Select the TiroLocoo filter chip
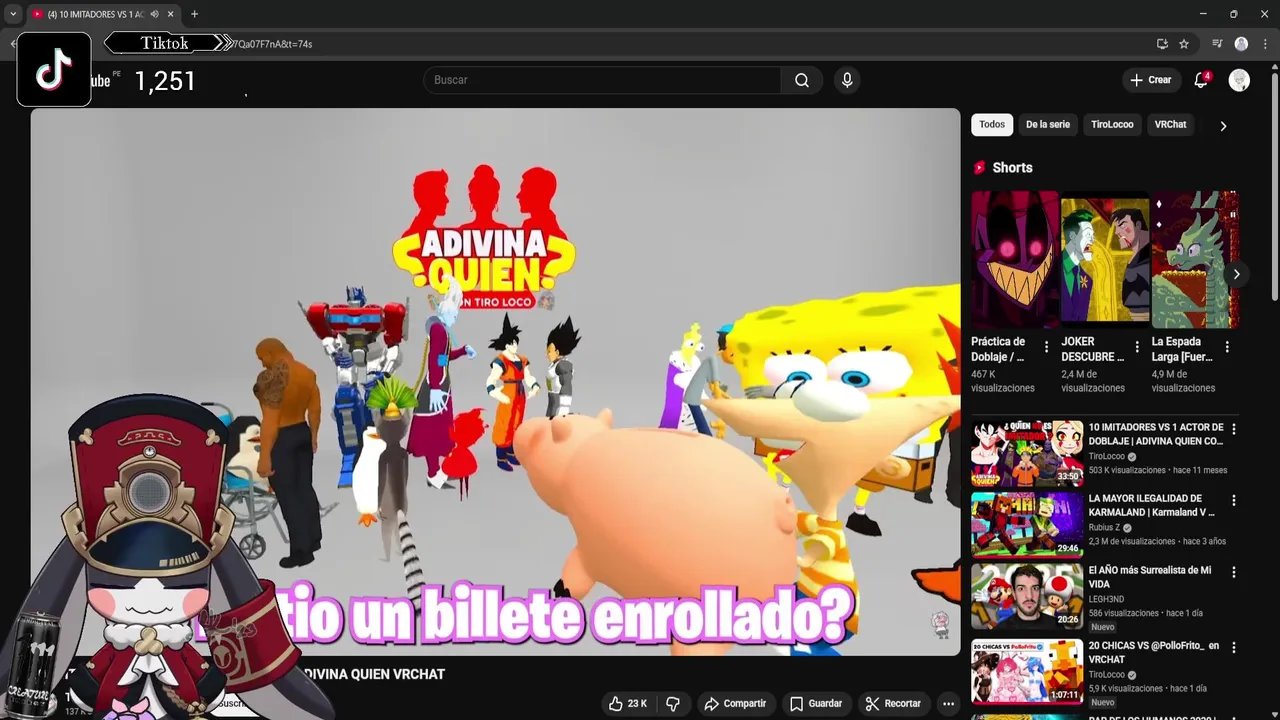 coord(1112,125)
